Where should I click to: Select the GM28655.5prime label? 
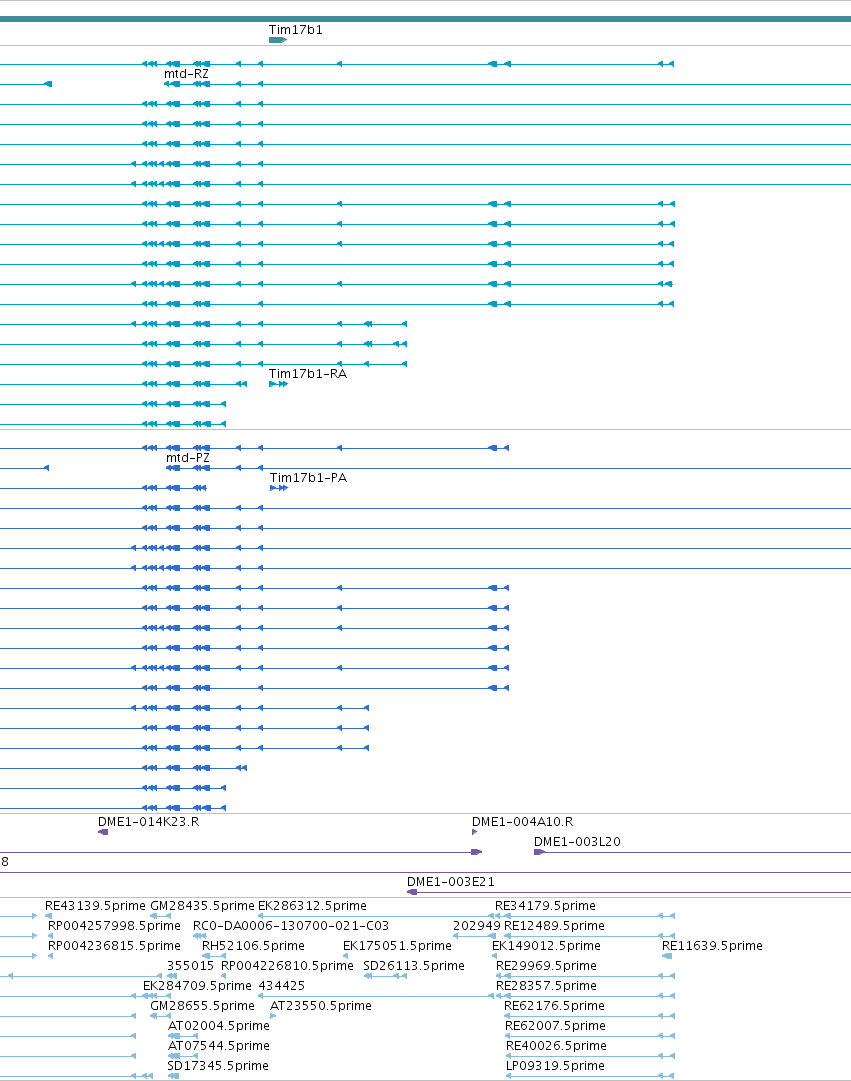point(202,1006)
